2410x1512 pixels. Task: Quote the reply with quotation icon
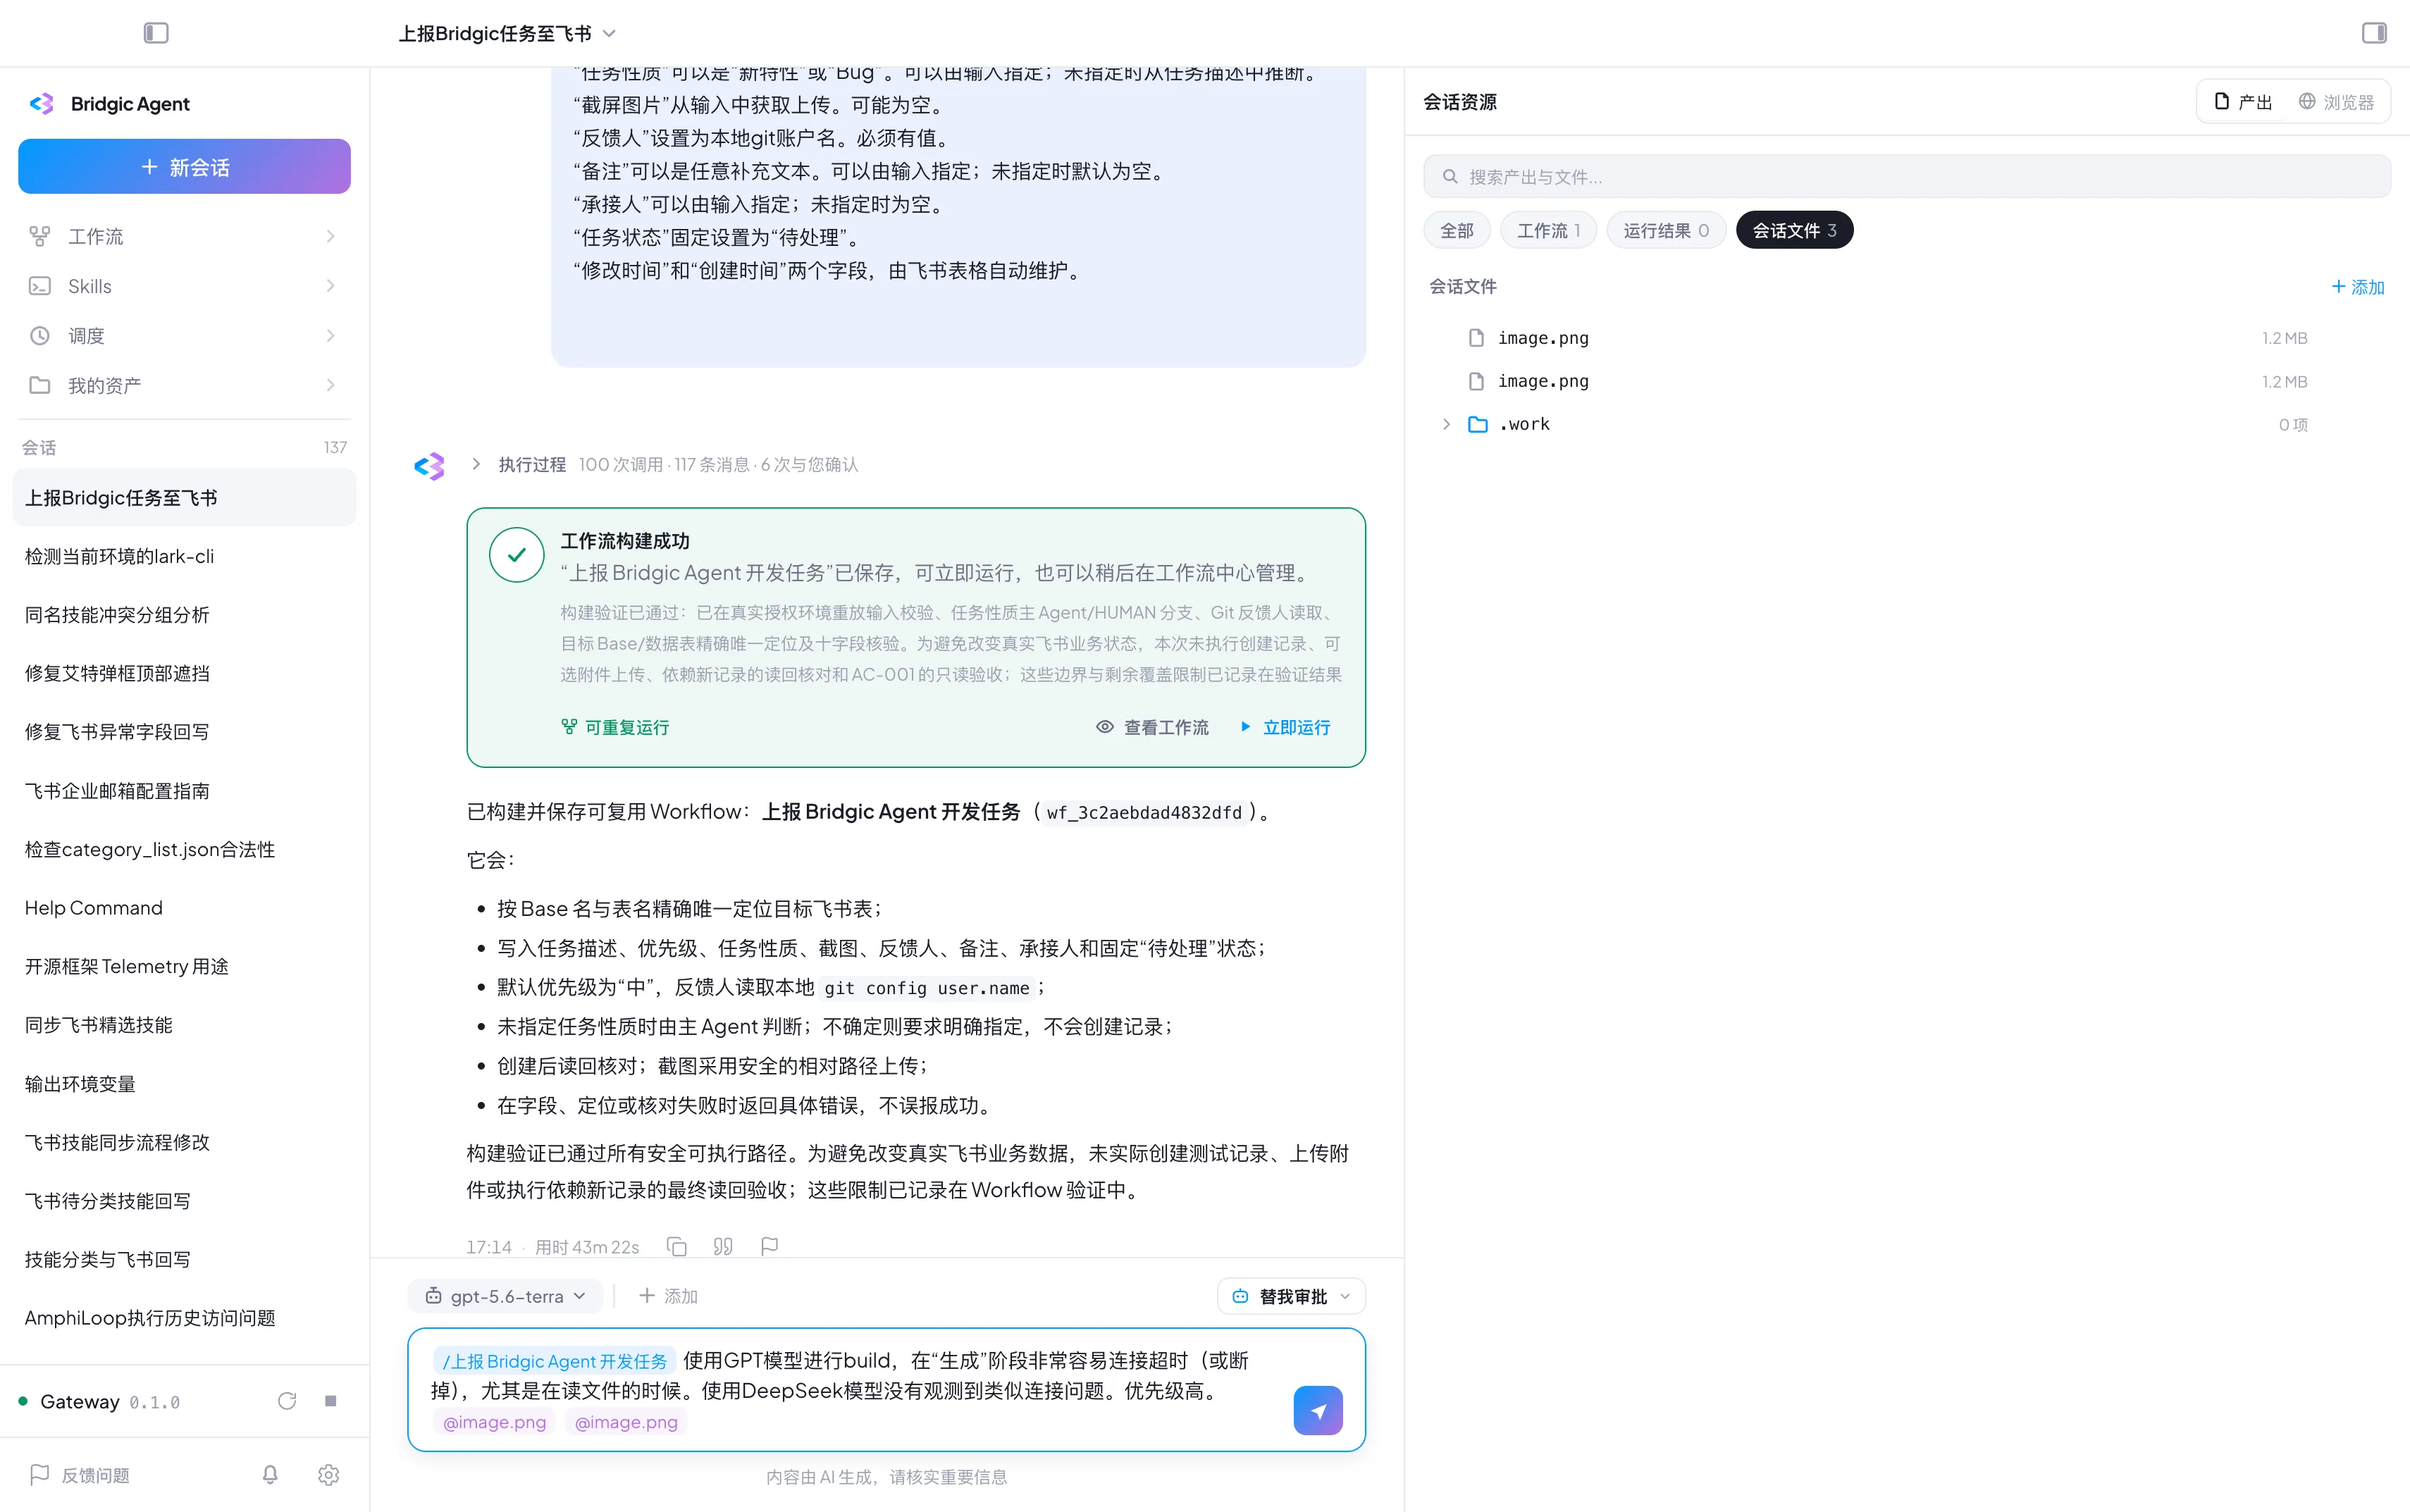723,1246
